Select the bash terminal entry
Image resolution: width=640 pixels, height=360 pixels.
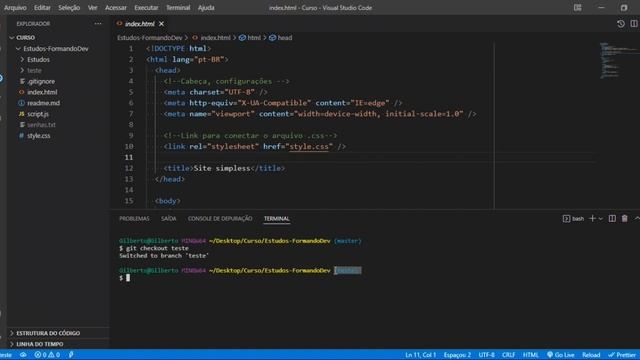pos(573,219)
